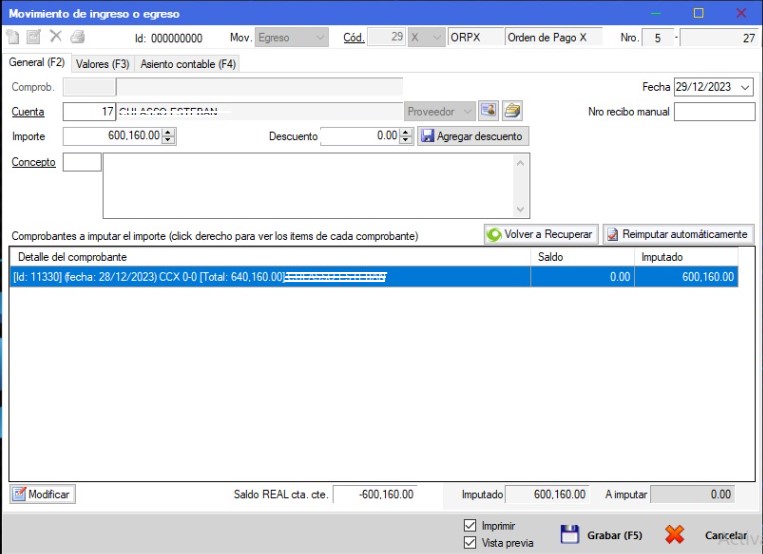Click the delete X toolbar icon
This screenshot has height=554, width=763.
(x=56, y=38)
